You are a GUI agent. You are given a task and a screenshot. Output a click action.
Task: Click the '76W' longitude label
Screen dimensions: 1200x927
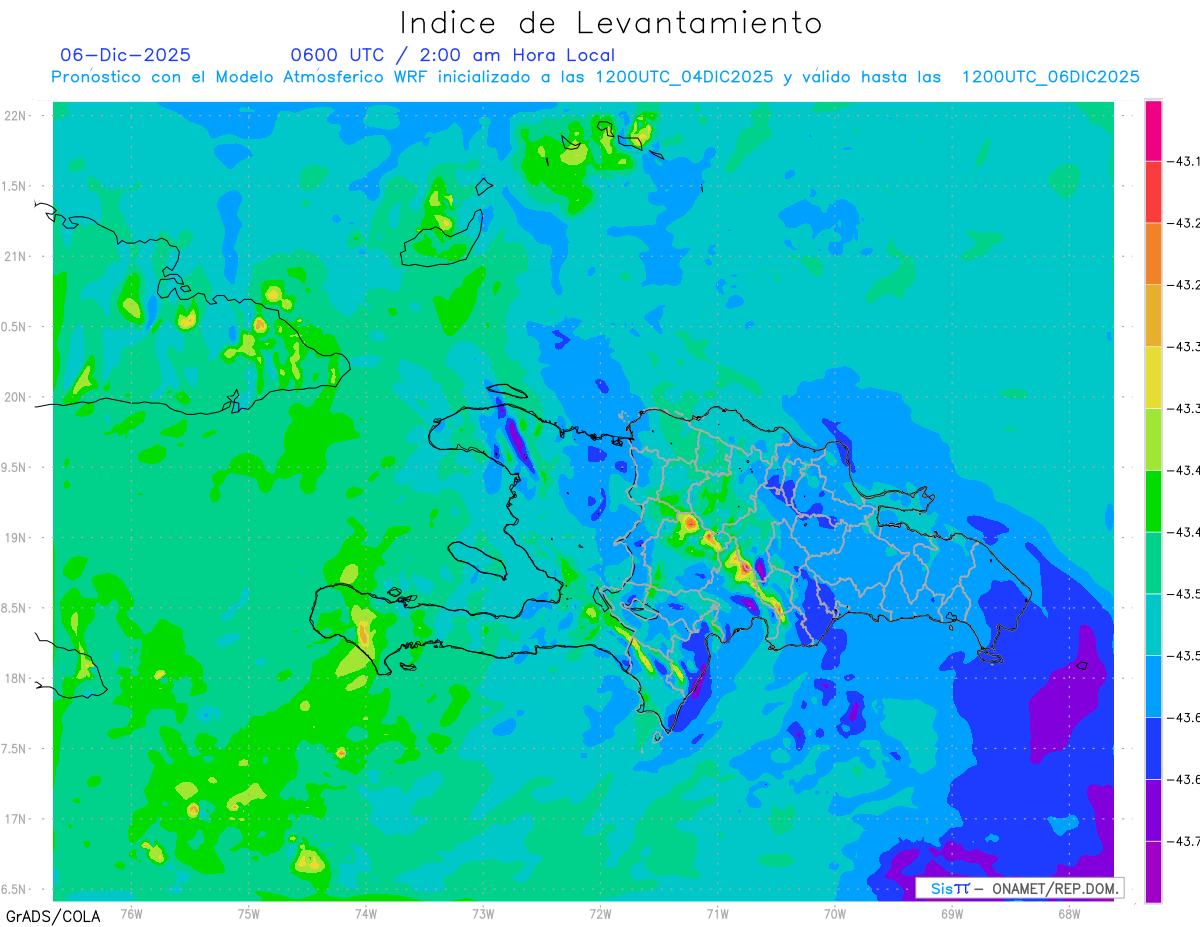131,913
